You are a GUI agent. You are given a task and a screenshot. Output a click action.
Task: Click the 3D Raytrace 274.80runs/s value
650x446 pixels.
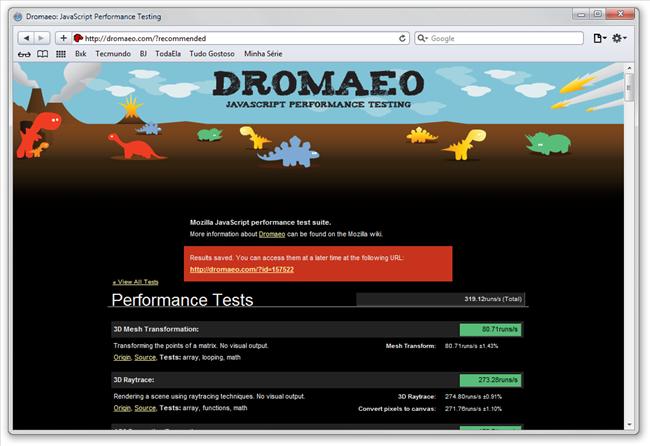point(473,397)
